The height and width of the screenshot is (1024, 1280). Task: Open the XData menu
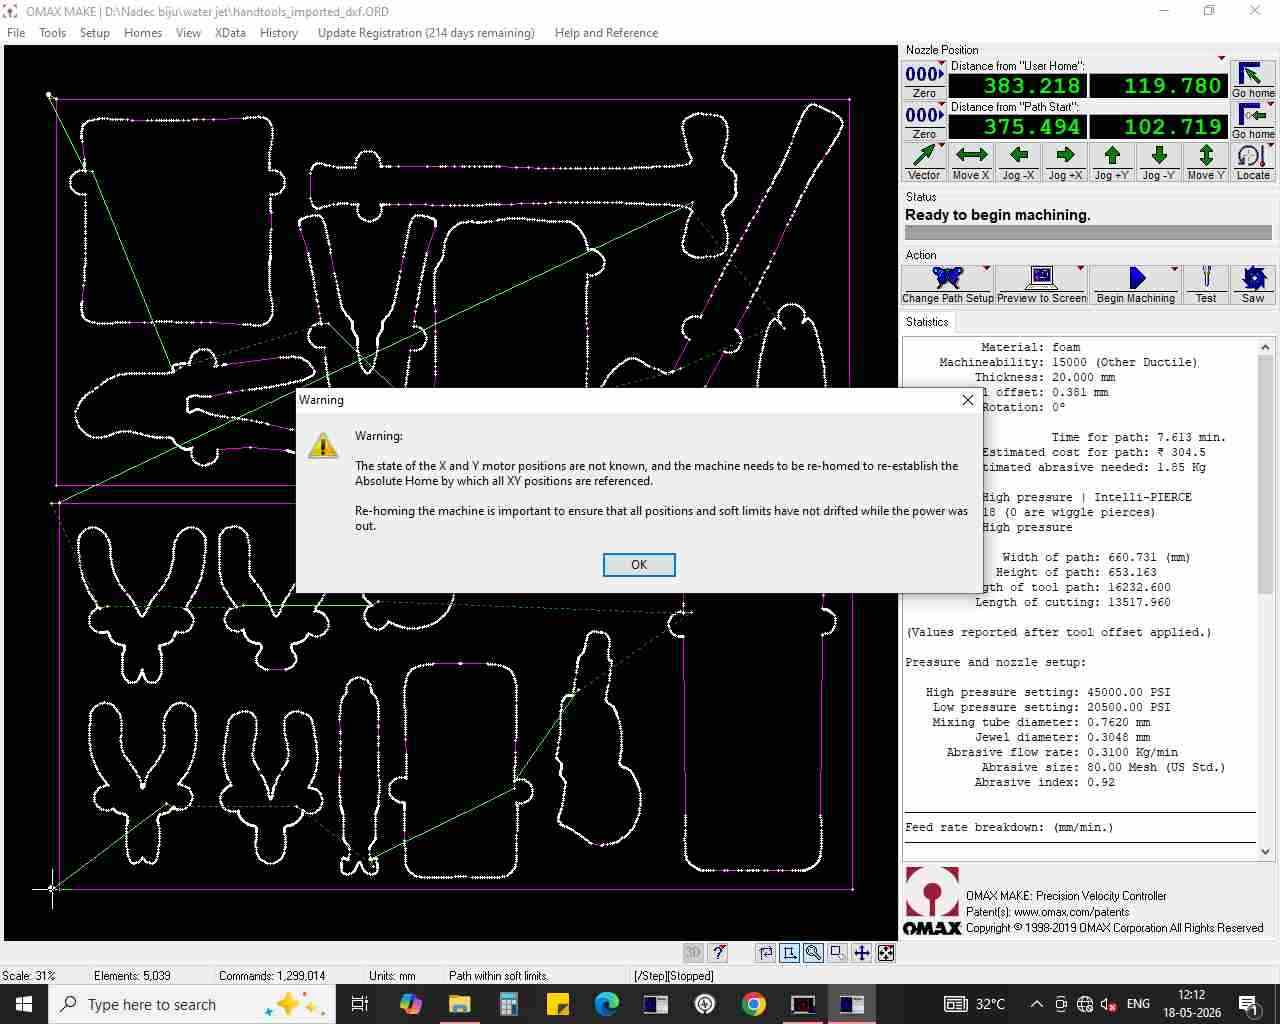click(230, 33)
